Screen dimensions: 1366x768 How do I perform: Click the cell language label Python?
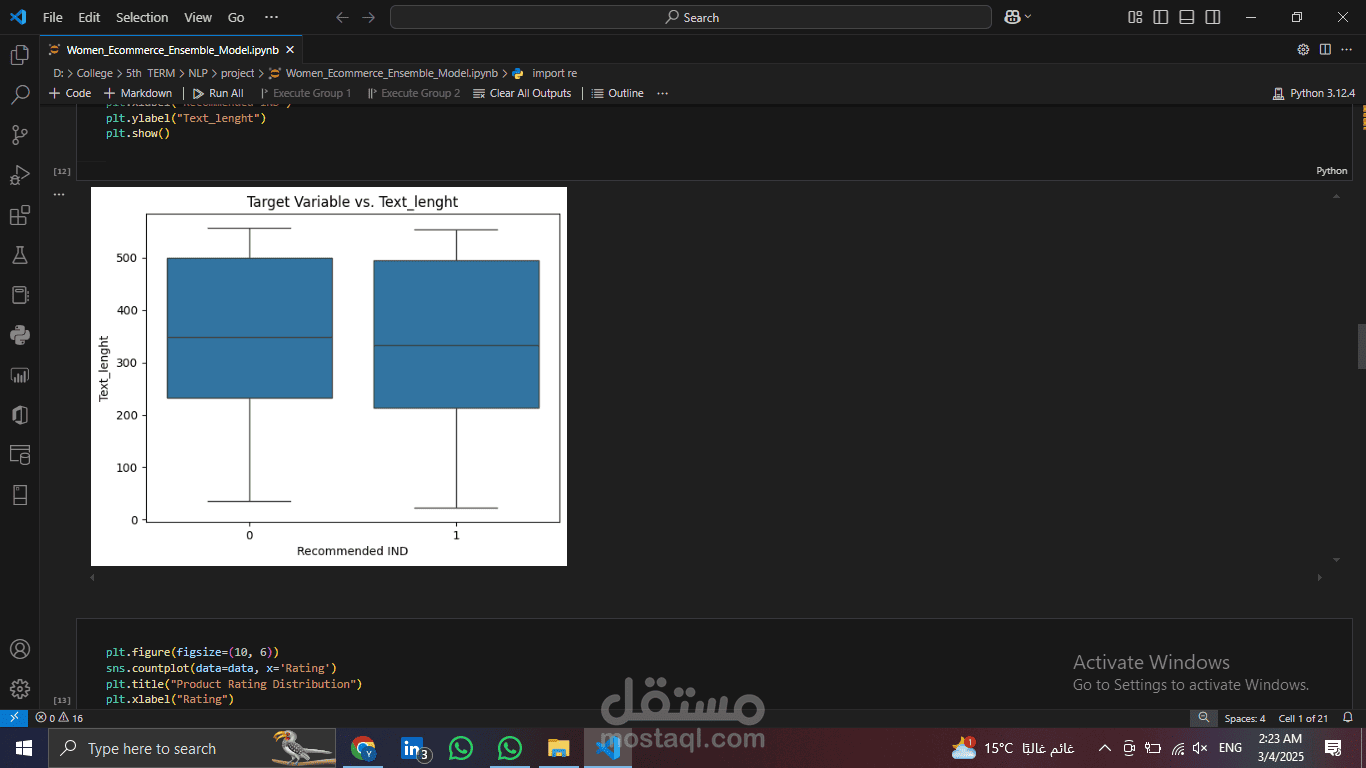(x=1331, y=171)
